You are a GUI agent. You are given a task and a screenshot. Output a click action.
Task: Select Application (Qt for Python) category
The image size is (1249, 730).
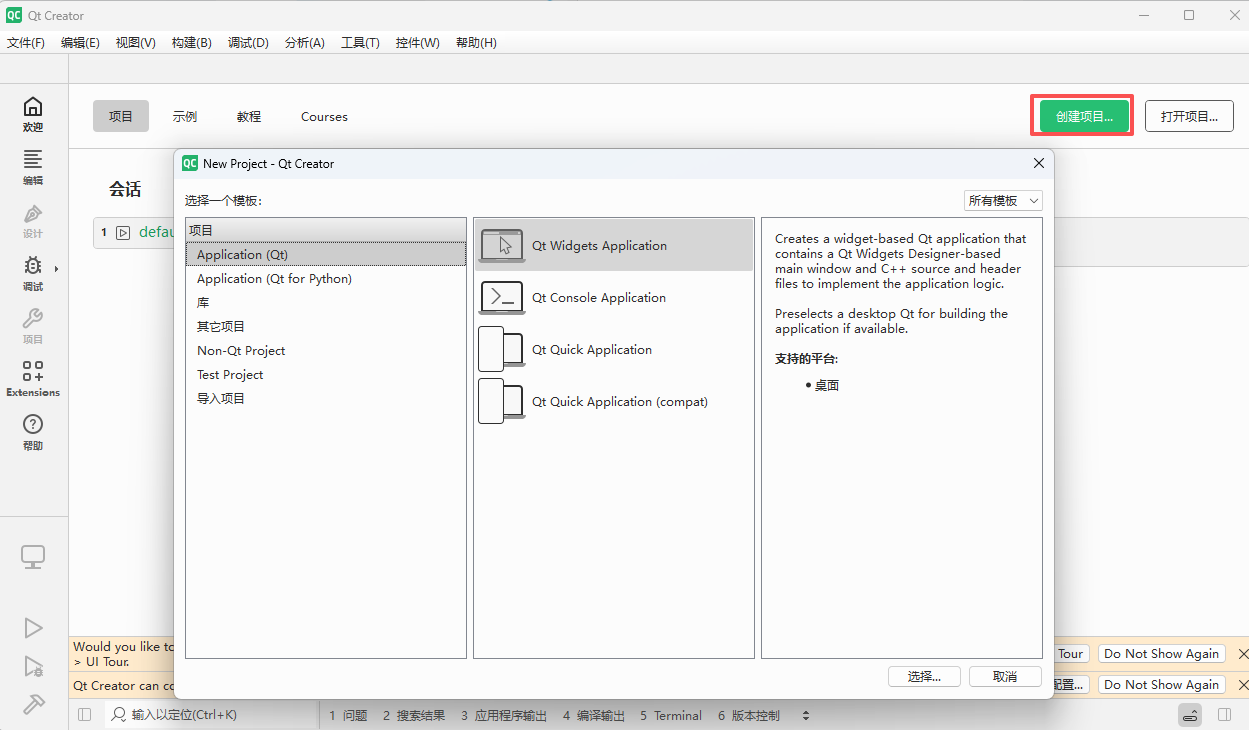(326, 278)
